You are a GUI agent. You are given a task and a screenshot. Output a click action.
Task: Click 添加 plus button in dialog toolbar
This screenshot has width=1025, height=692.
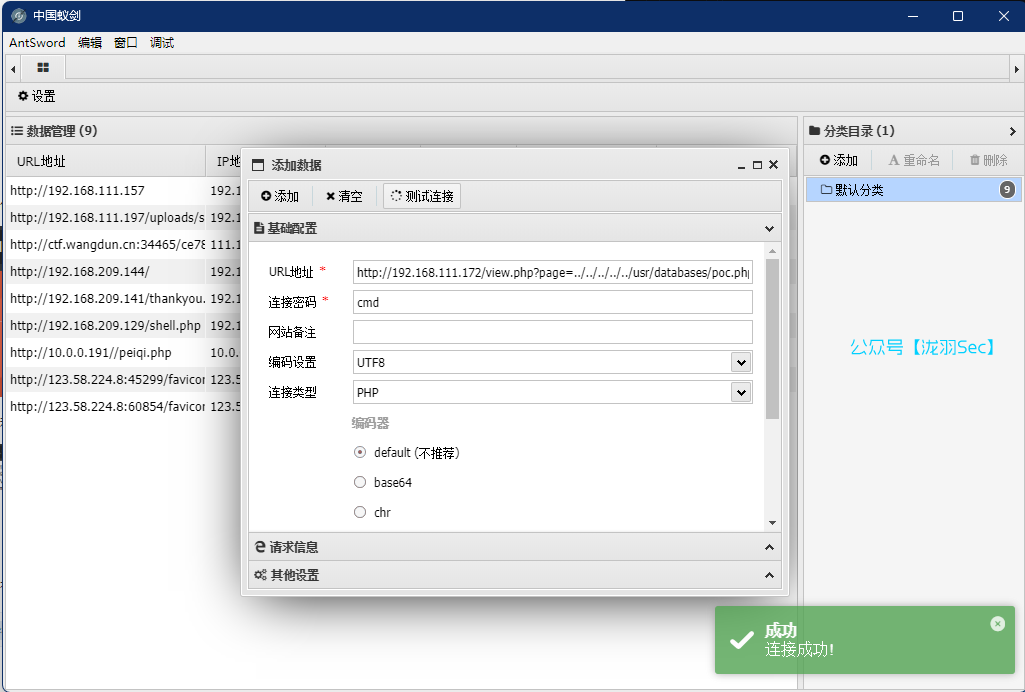pyautogui.click(x=280, y=196)
